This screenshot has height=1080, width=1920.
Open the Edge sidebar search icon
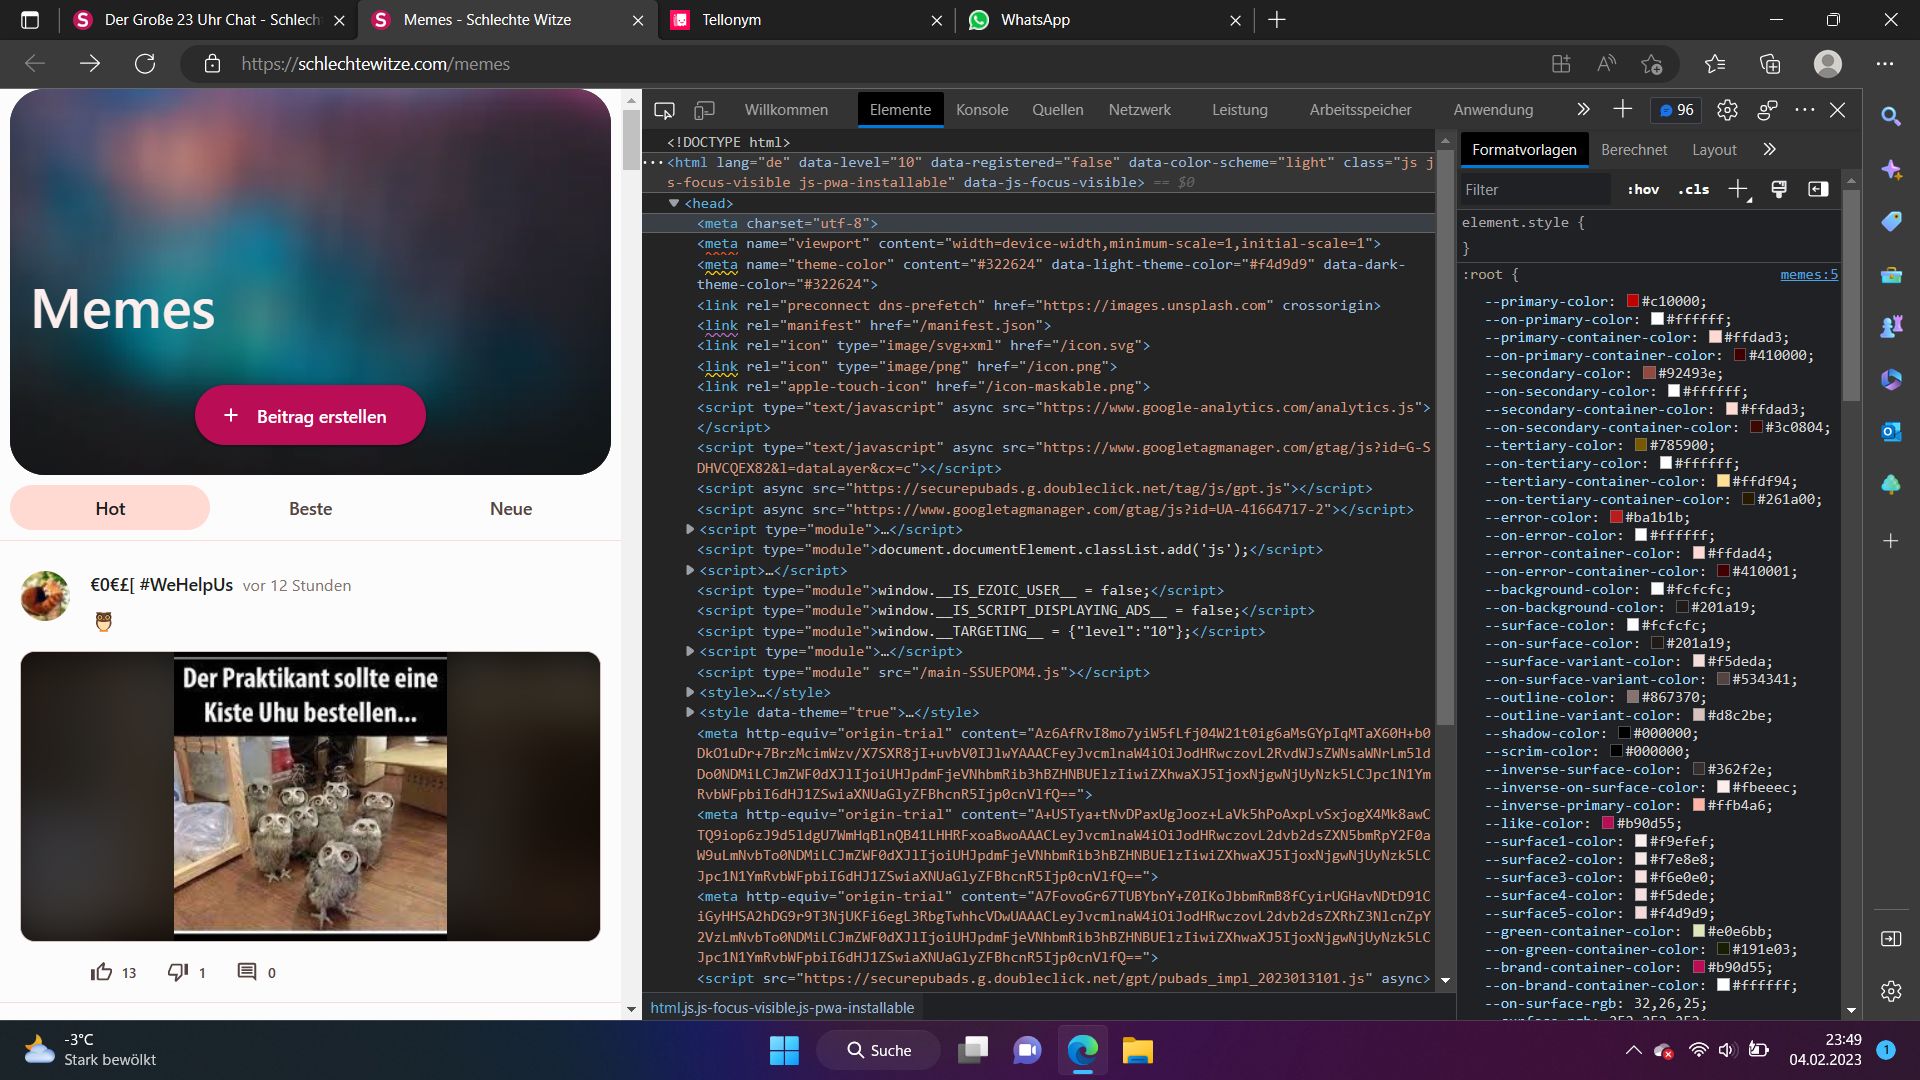(x=1890, y=116)
